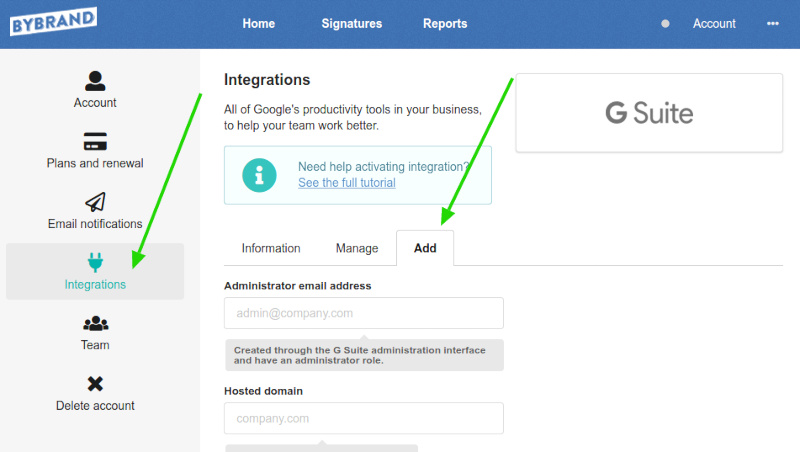
Task: Open the Home menu
Action: click(x=259, y=23)
